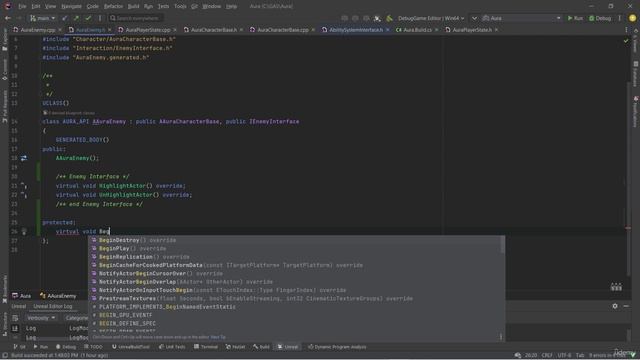This screenshot has height=360, width=640.
Task: Click the git push arrow icon
Action: 76,18
